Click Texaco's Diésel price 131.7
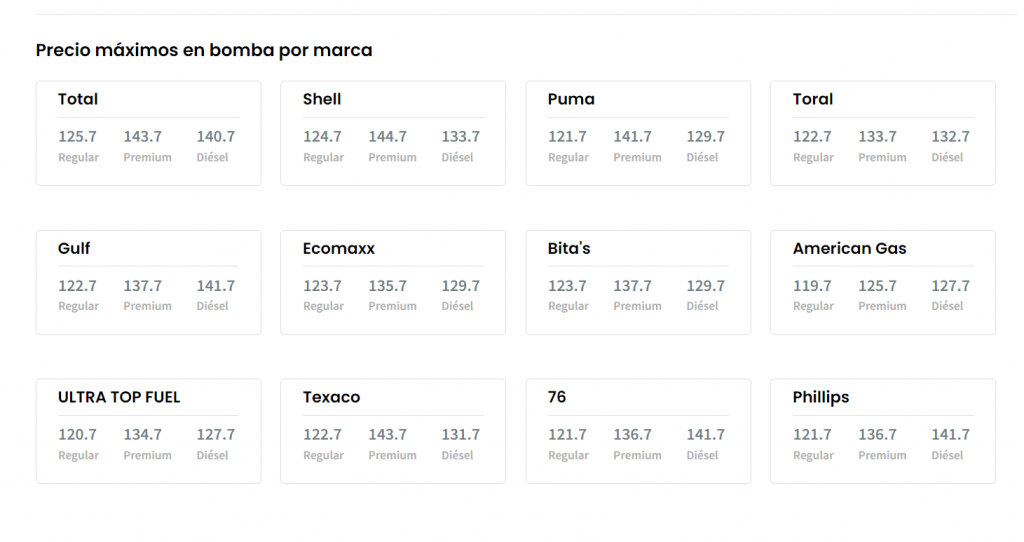1024x542 pixels. (460, 435)
